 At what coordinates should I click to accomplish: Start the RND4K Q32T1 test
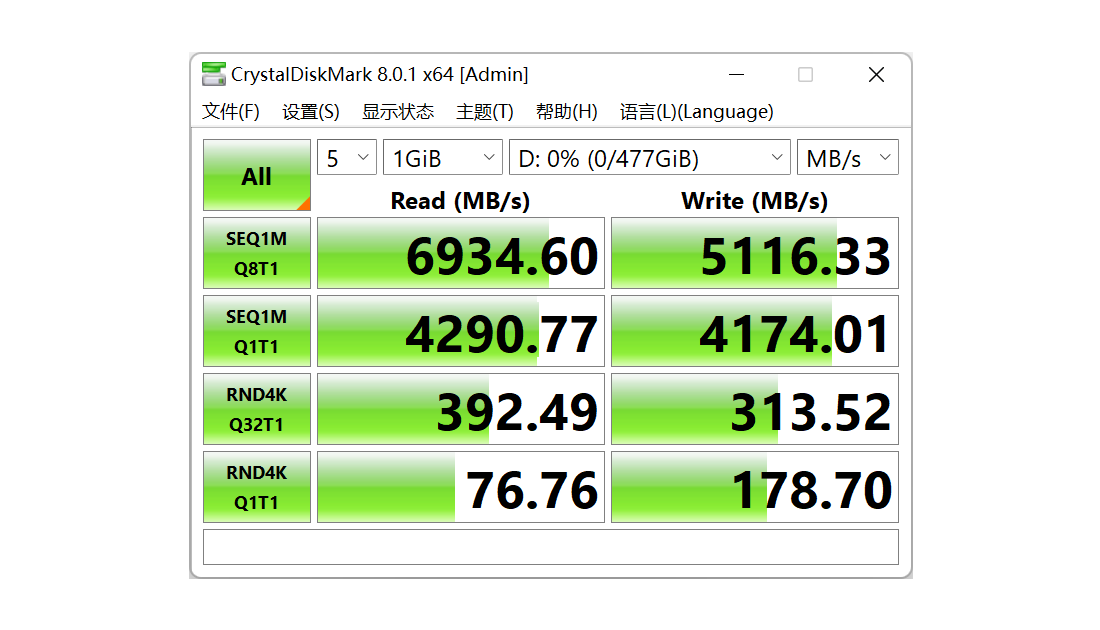point(257,409)
